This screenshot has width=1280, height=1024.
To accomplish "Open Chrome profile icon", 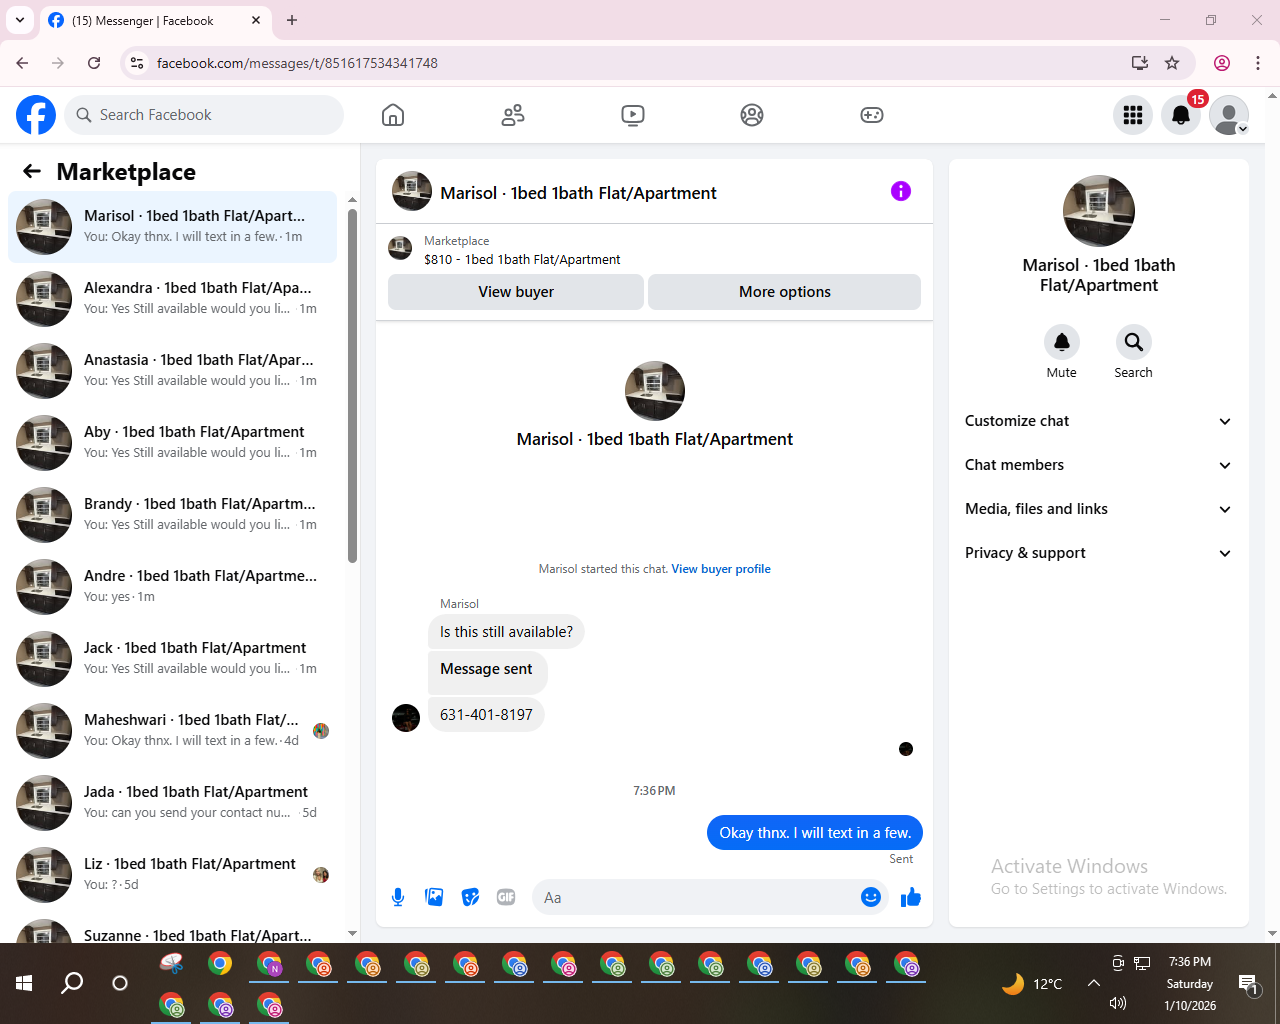I will pyautogui.click(x=1222, y=63).
